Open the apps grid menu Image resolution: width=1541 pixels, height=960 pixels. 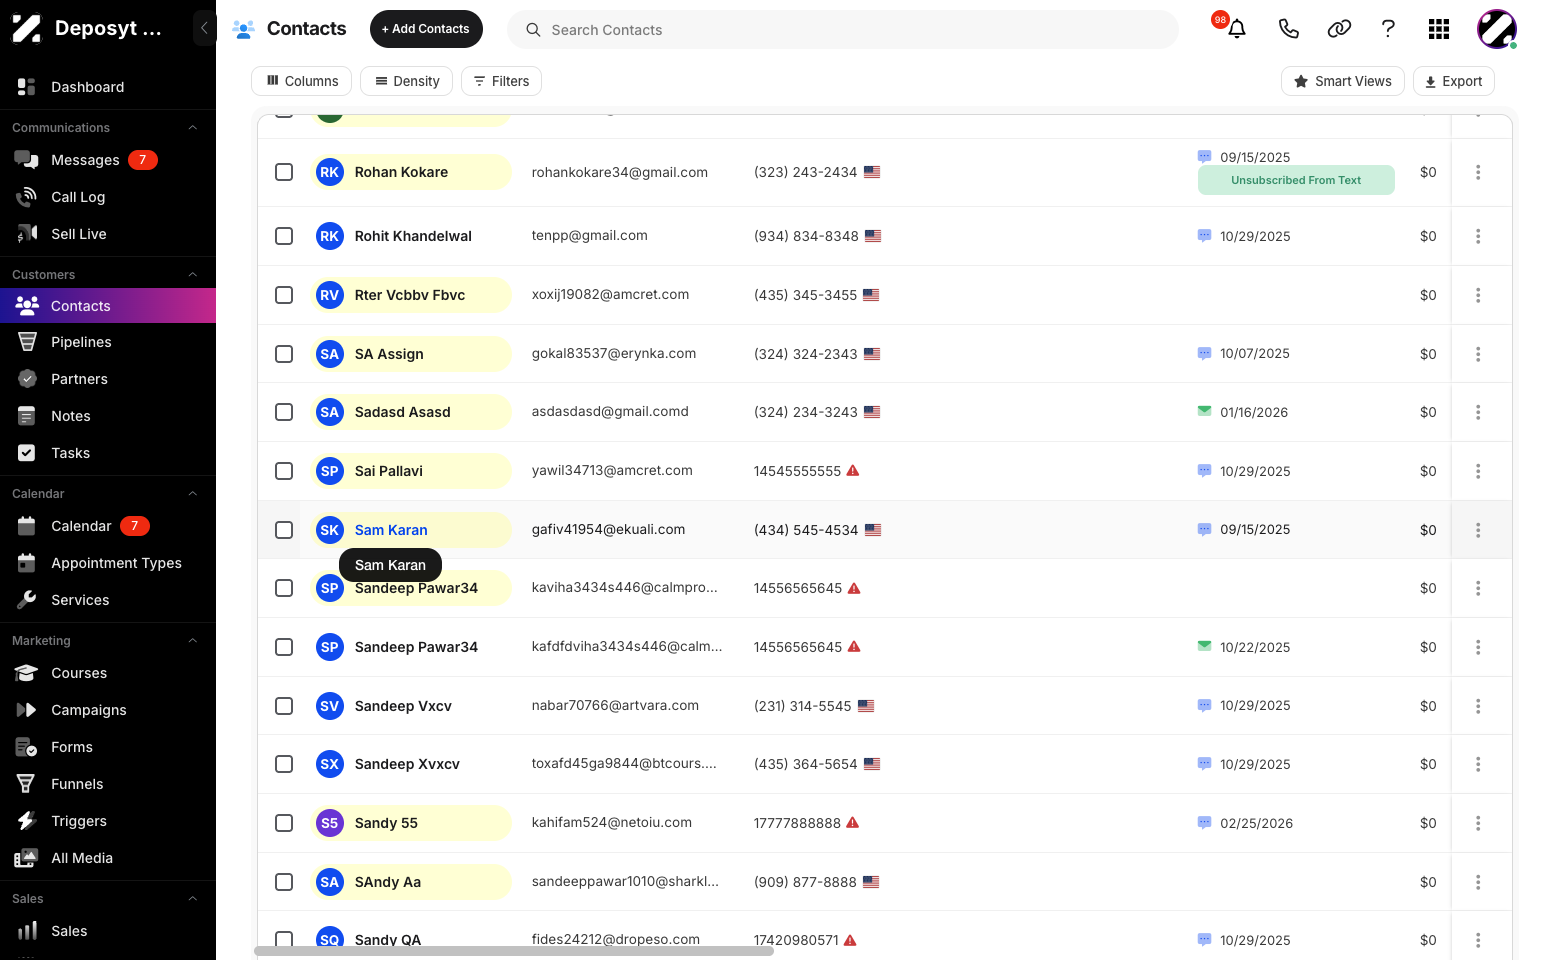pos(1439,29)
